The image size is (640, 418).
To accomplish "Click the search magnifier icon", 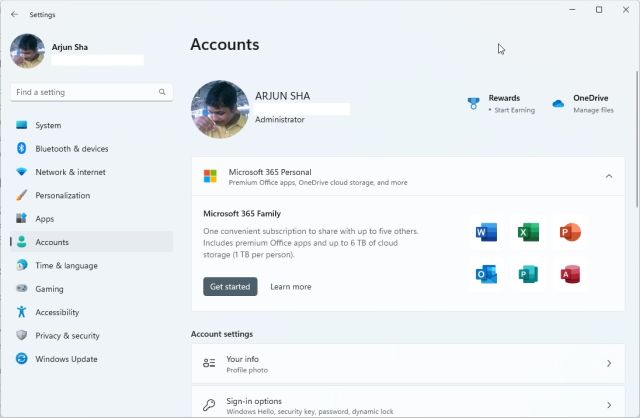I will 162,92.
